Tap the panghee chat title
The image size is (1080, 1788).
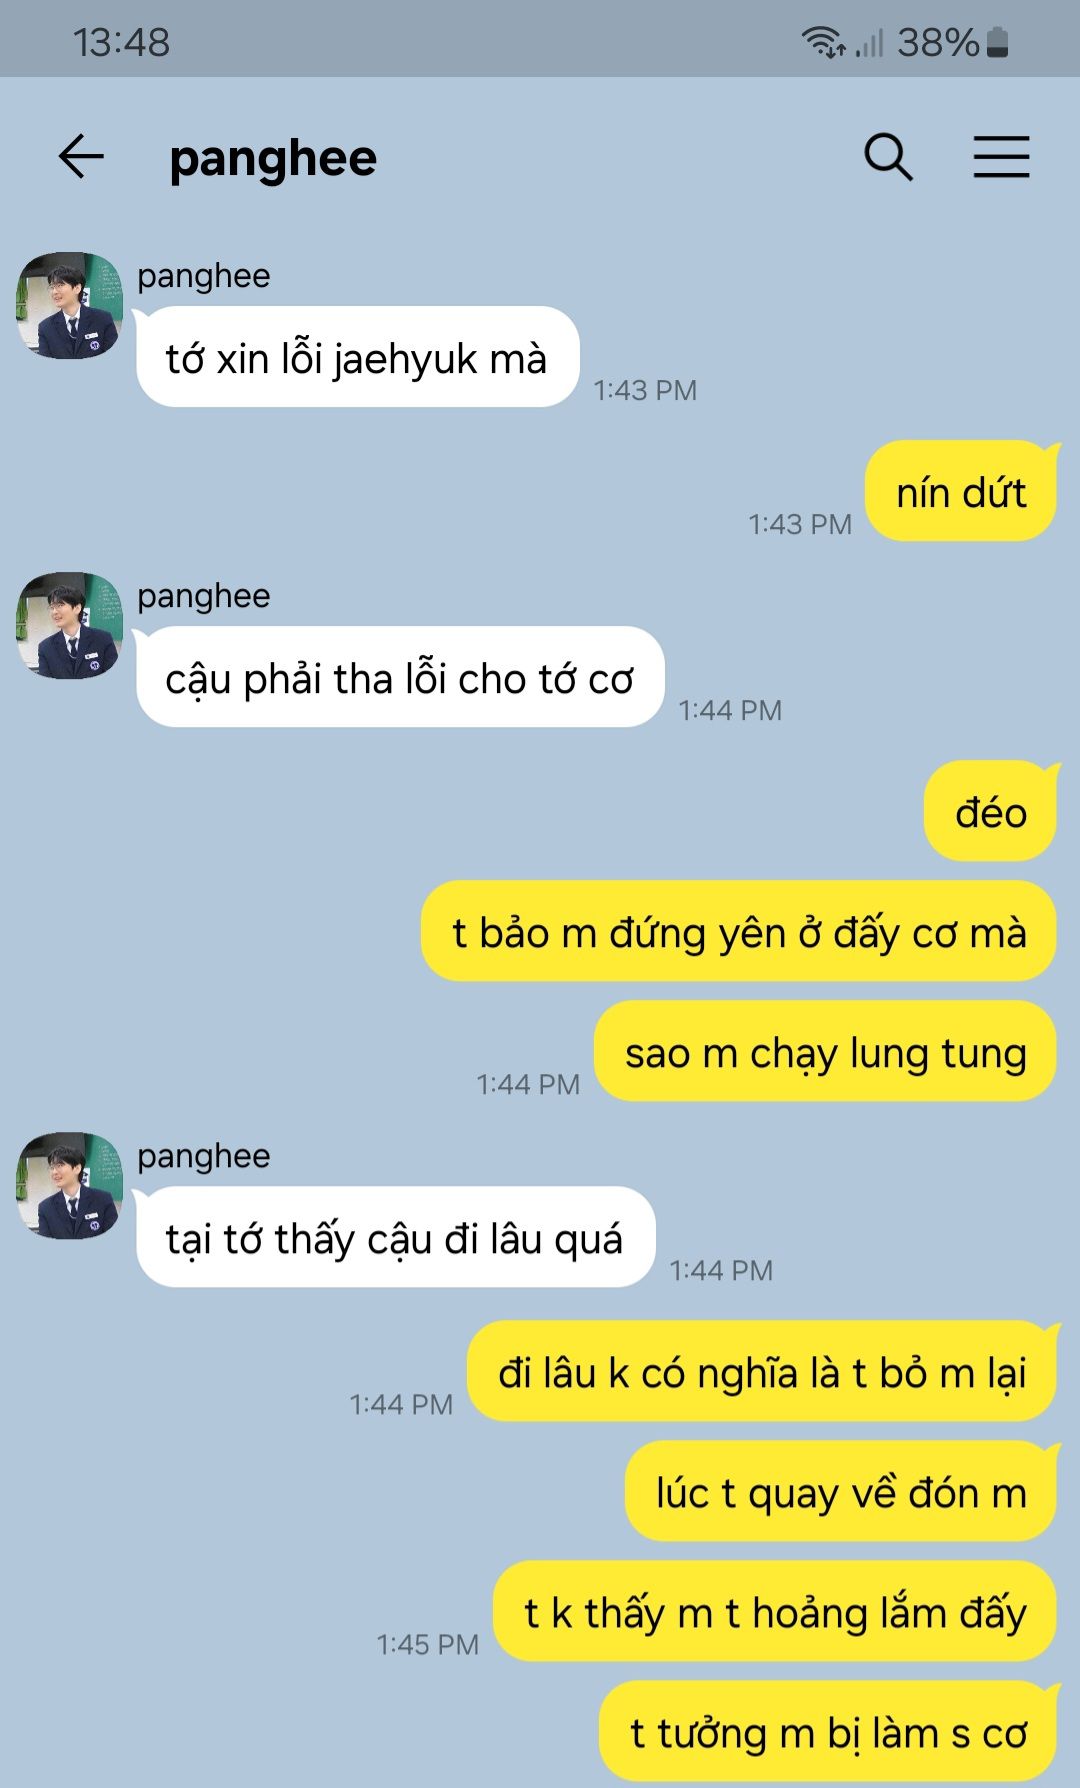pos(273,159)
